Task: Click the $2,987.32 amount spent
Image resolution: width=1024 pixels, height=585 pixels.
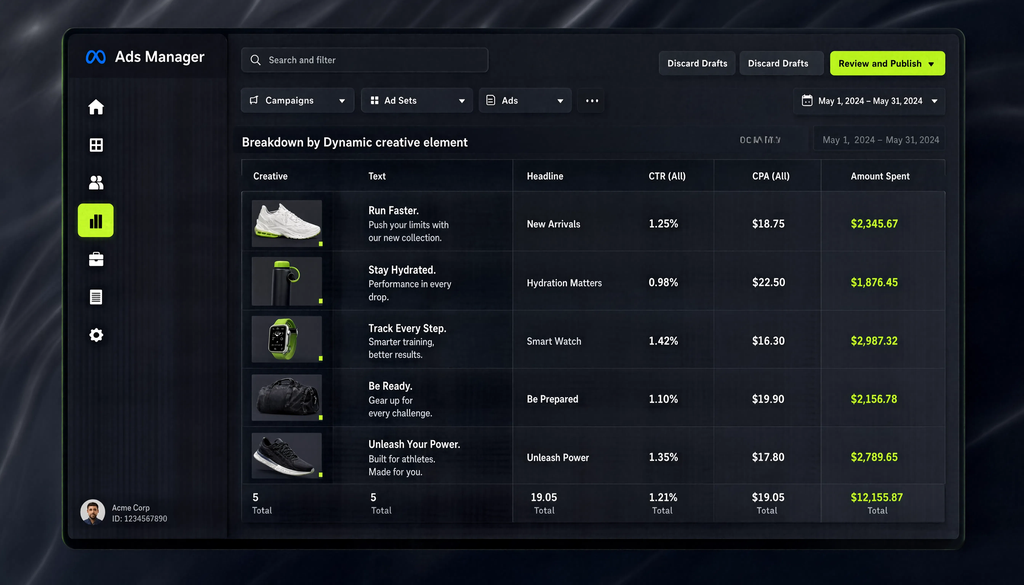Action: [x=874, y=341]
